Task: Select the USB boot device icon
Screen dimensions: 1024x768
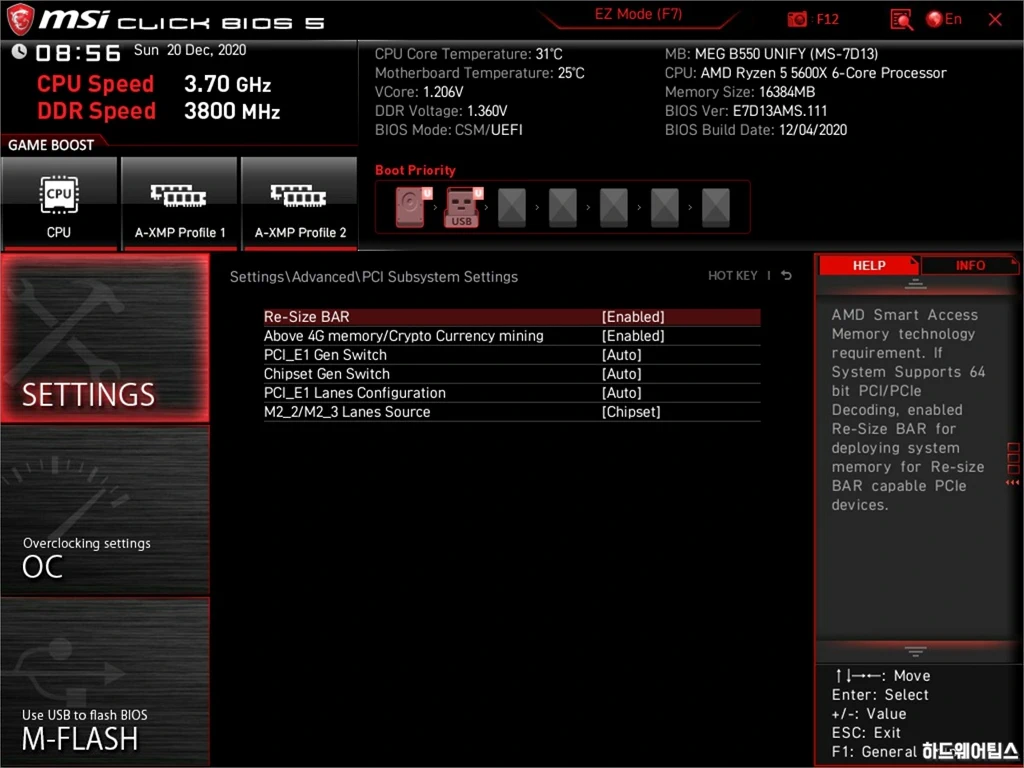Action: pyautogui.click(x=463, y=207)
